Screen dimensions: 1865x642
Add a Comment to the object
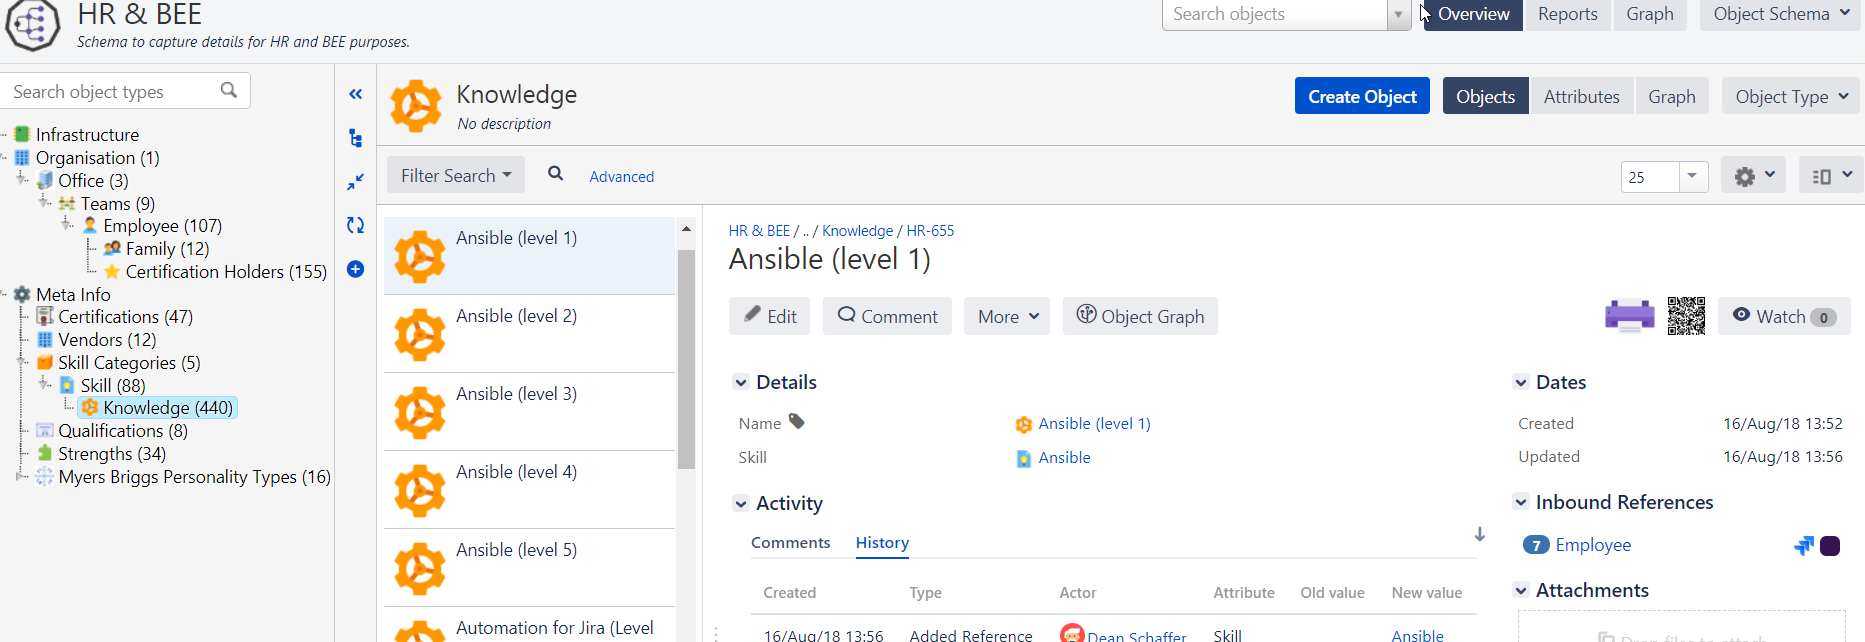[x=887, y=316]
